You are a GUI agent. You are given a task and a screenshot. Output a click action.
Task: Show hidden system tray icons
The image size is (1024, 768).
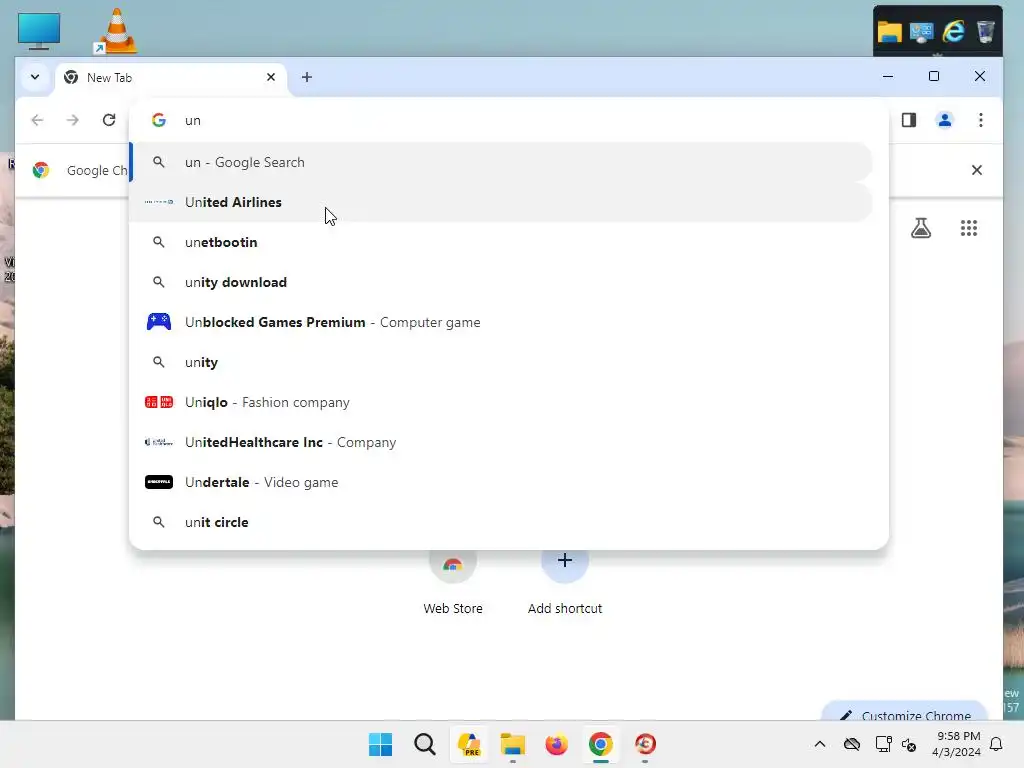coord(820,744)
